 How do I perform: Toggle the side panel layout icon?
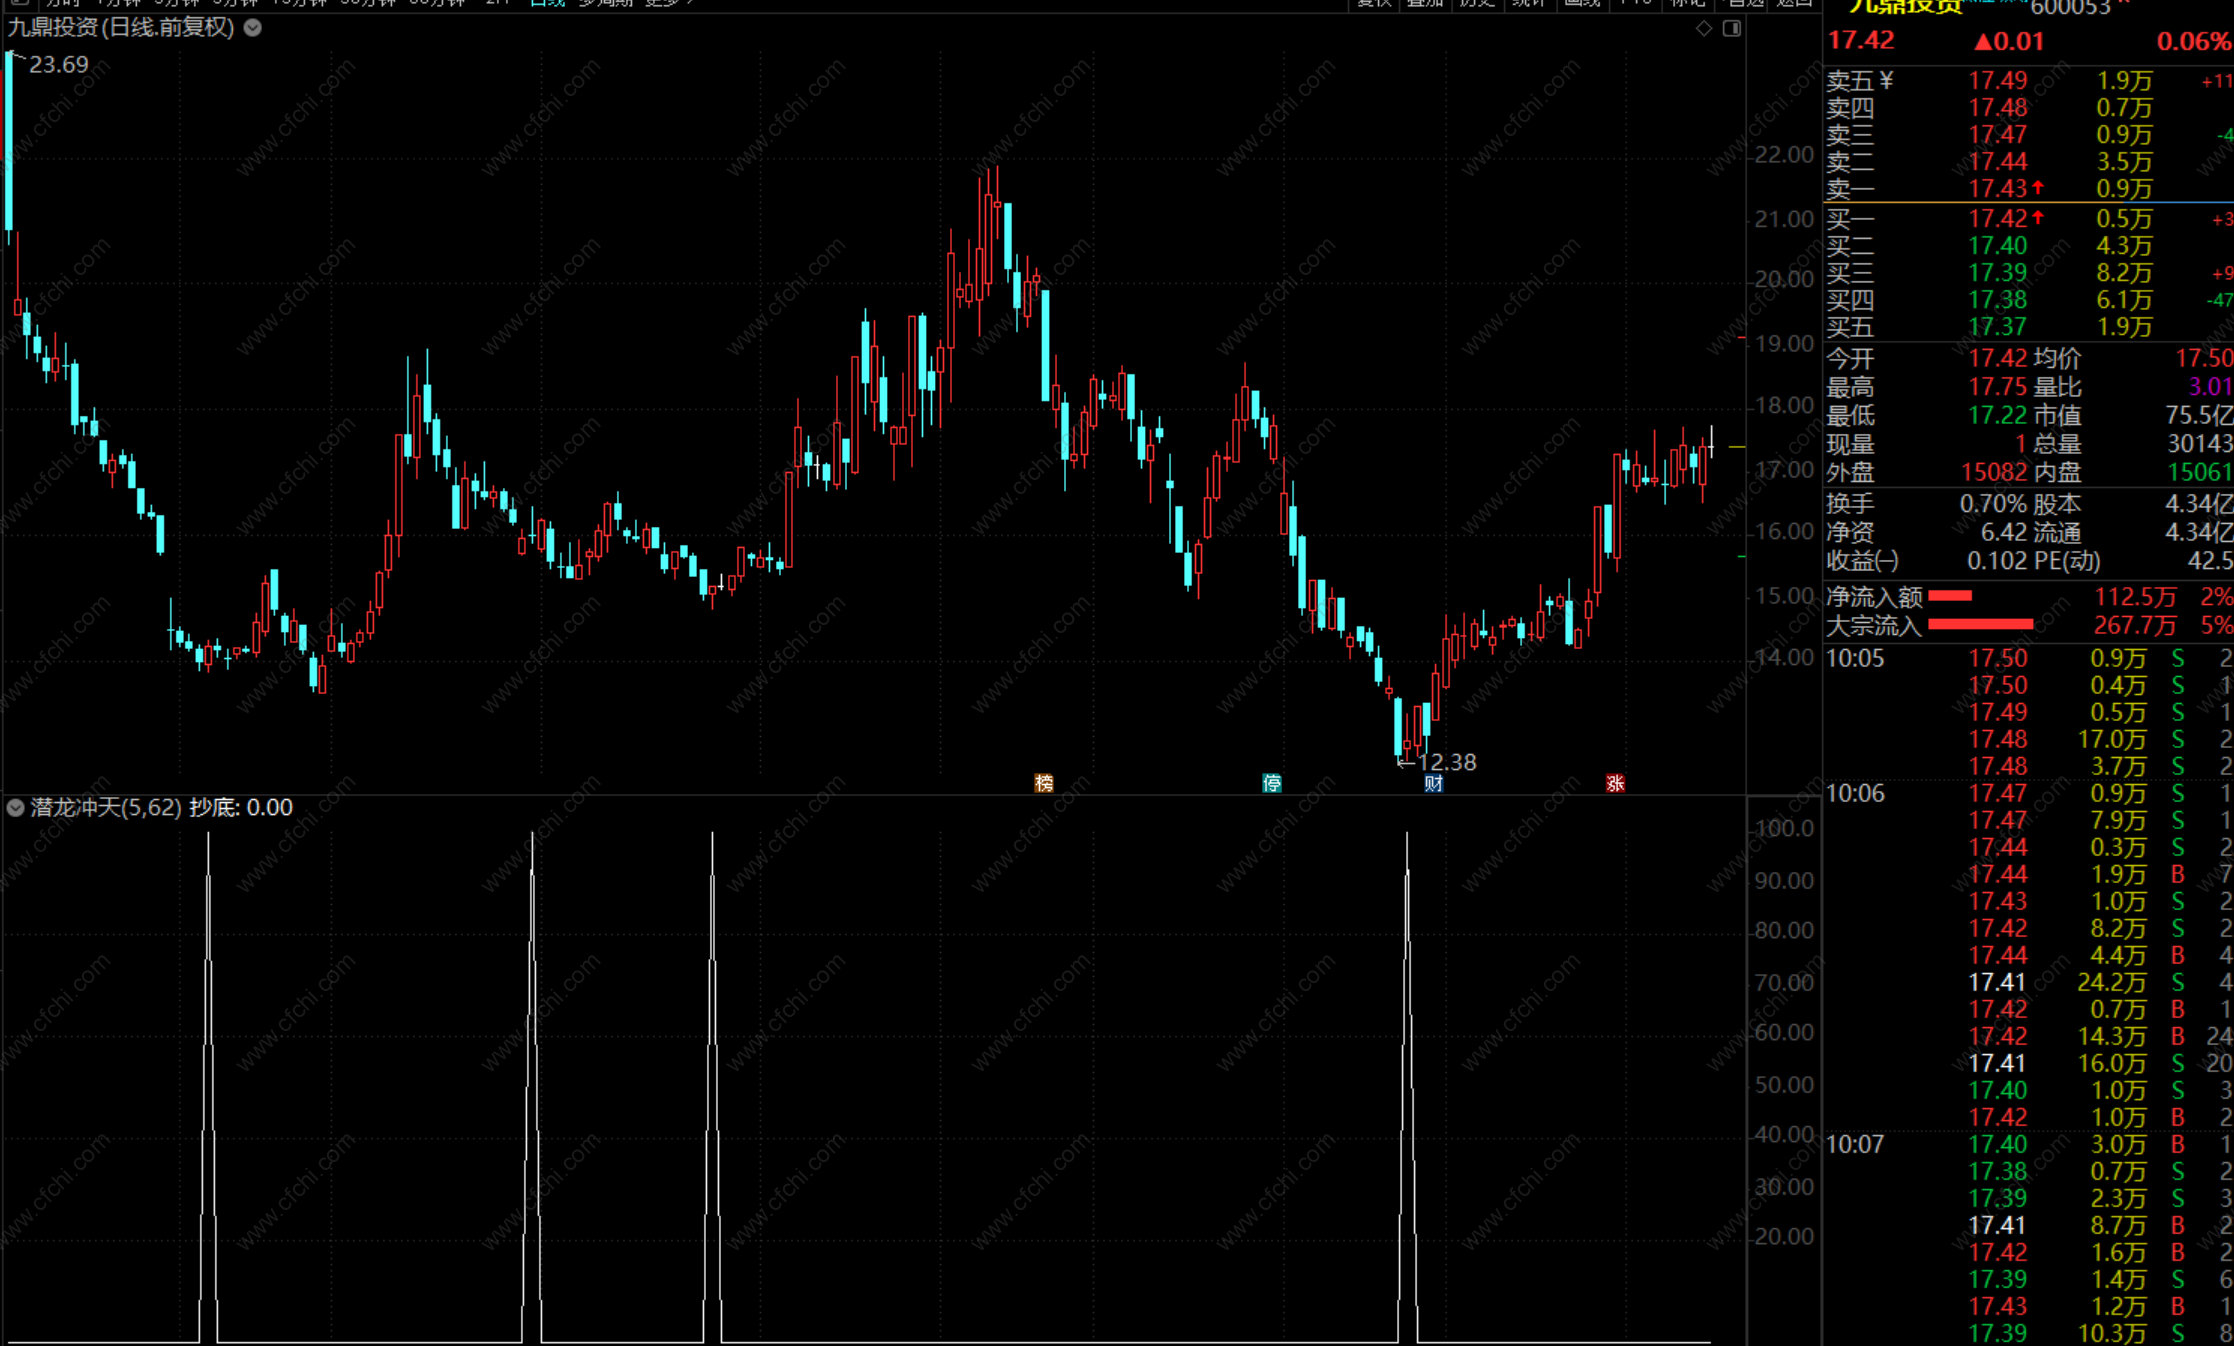point(1732,28)
